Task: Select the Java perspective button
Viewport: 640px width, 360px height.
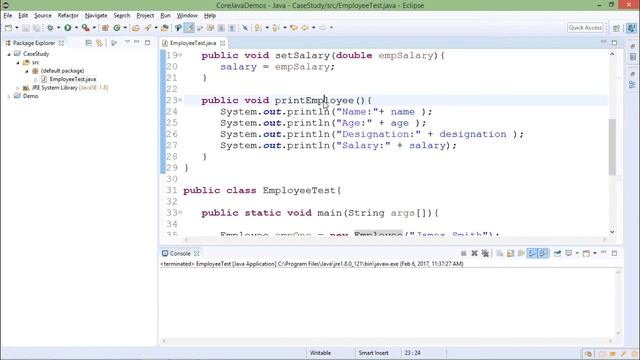Action: (x=631, y=28)
